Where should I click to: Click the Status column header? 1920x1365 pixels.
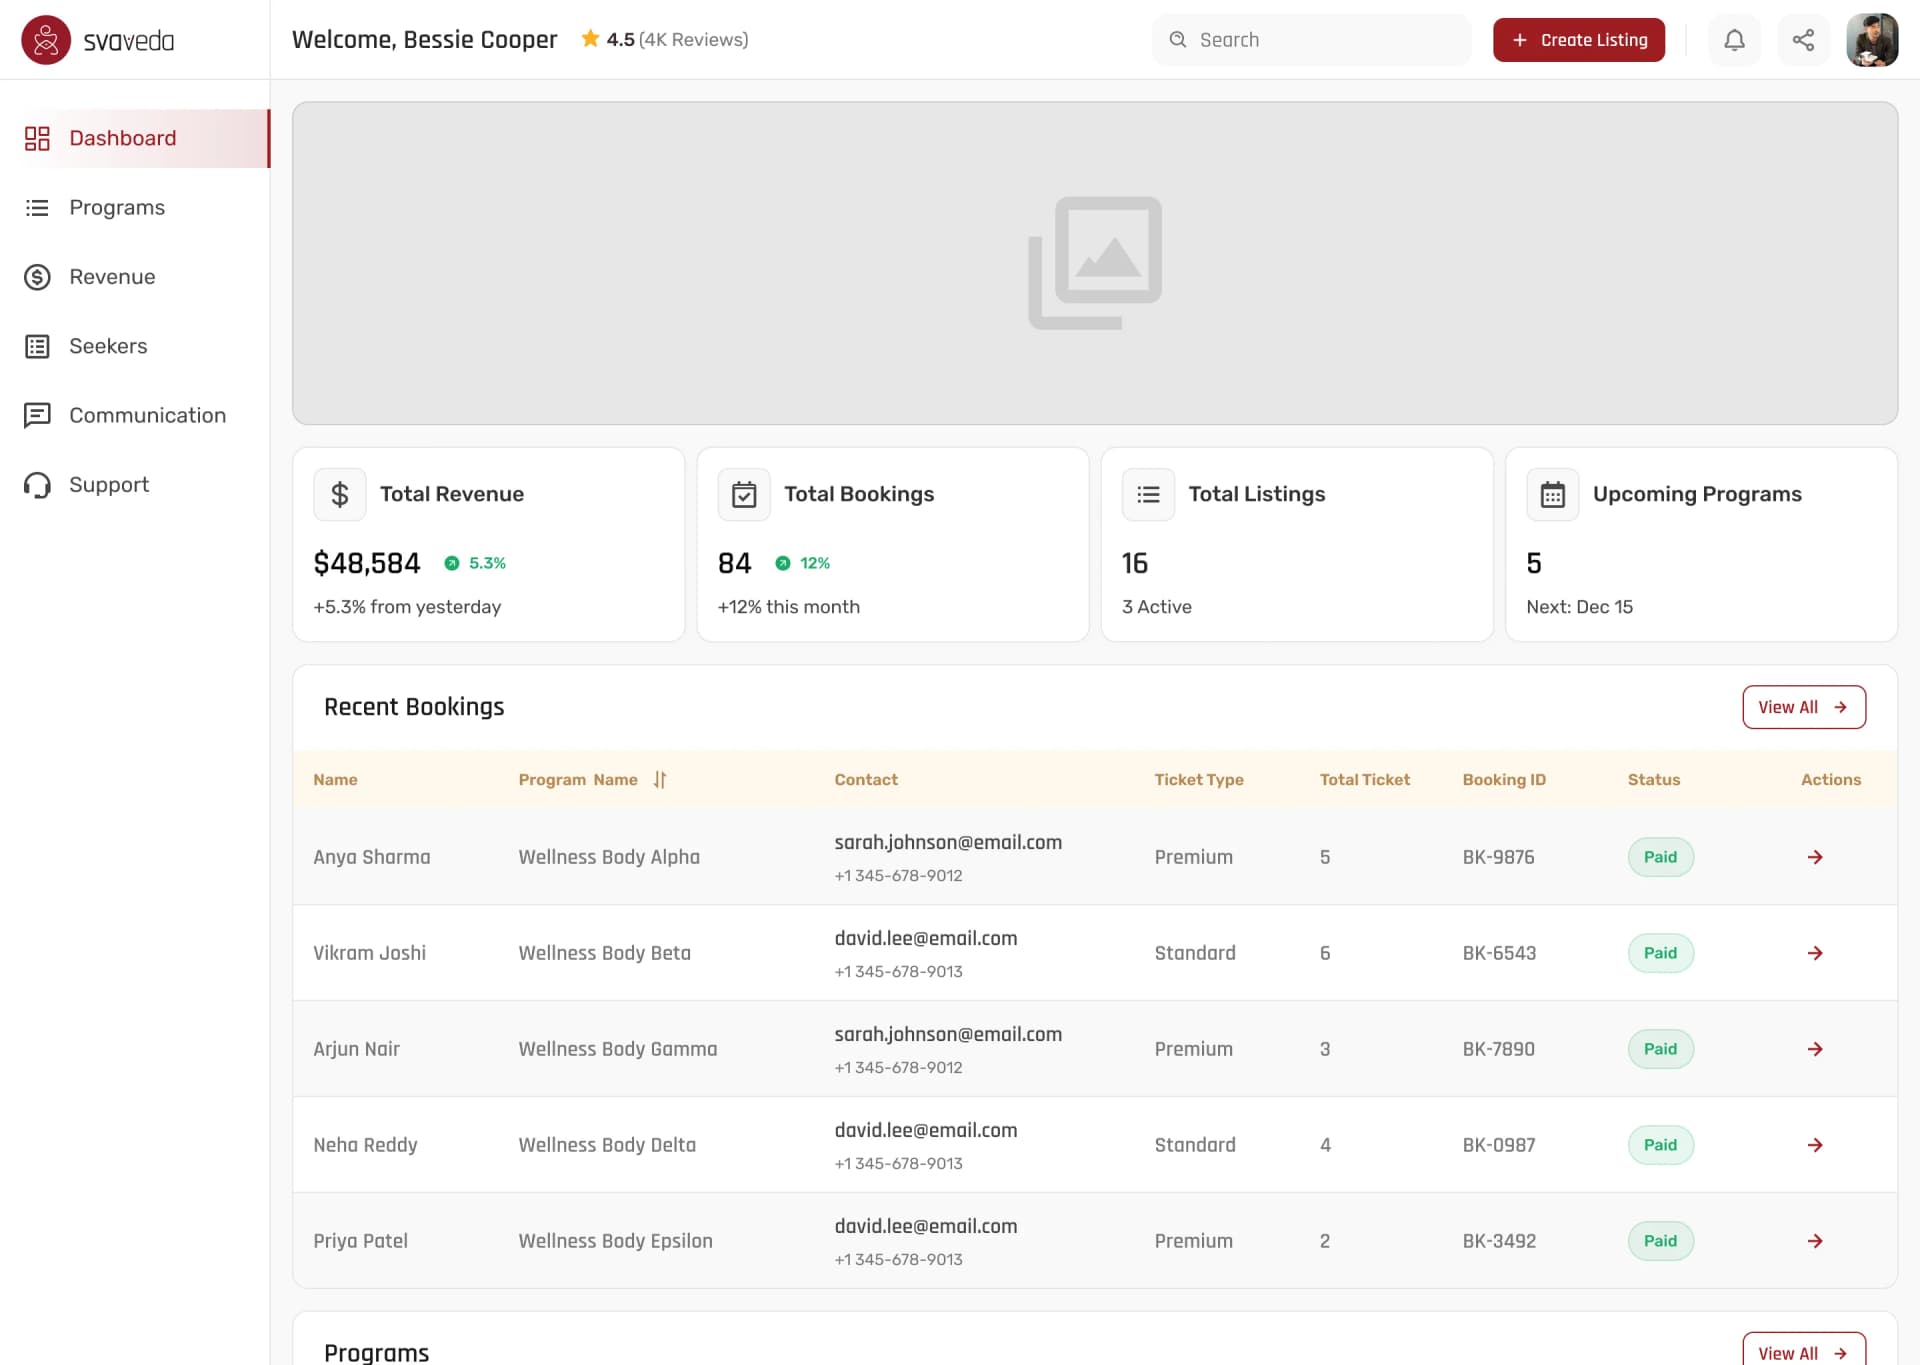[1653, 780]
